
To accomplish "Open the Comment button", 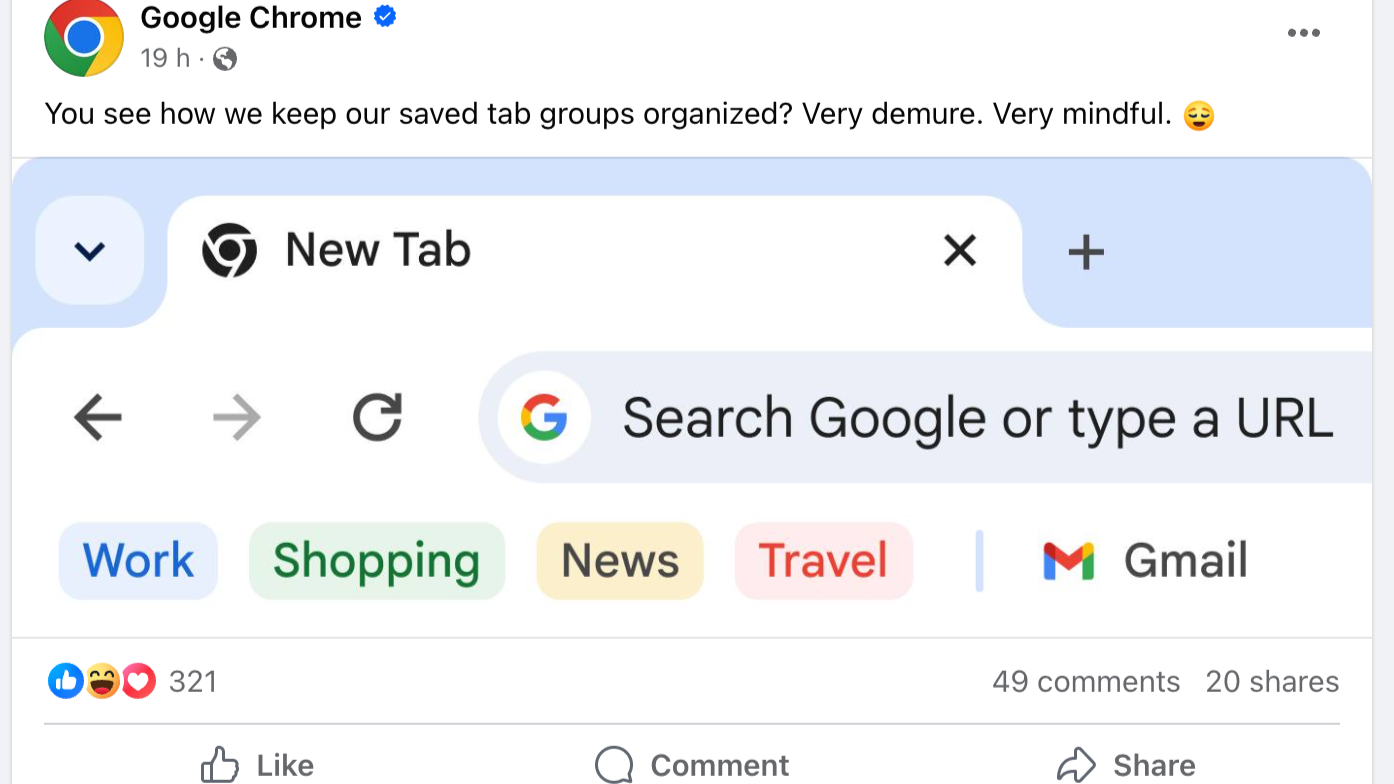I will 692,765.
